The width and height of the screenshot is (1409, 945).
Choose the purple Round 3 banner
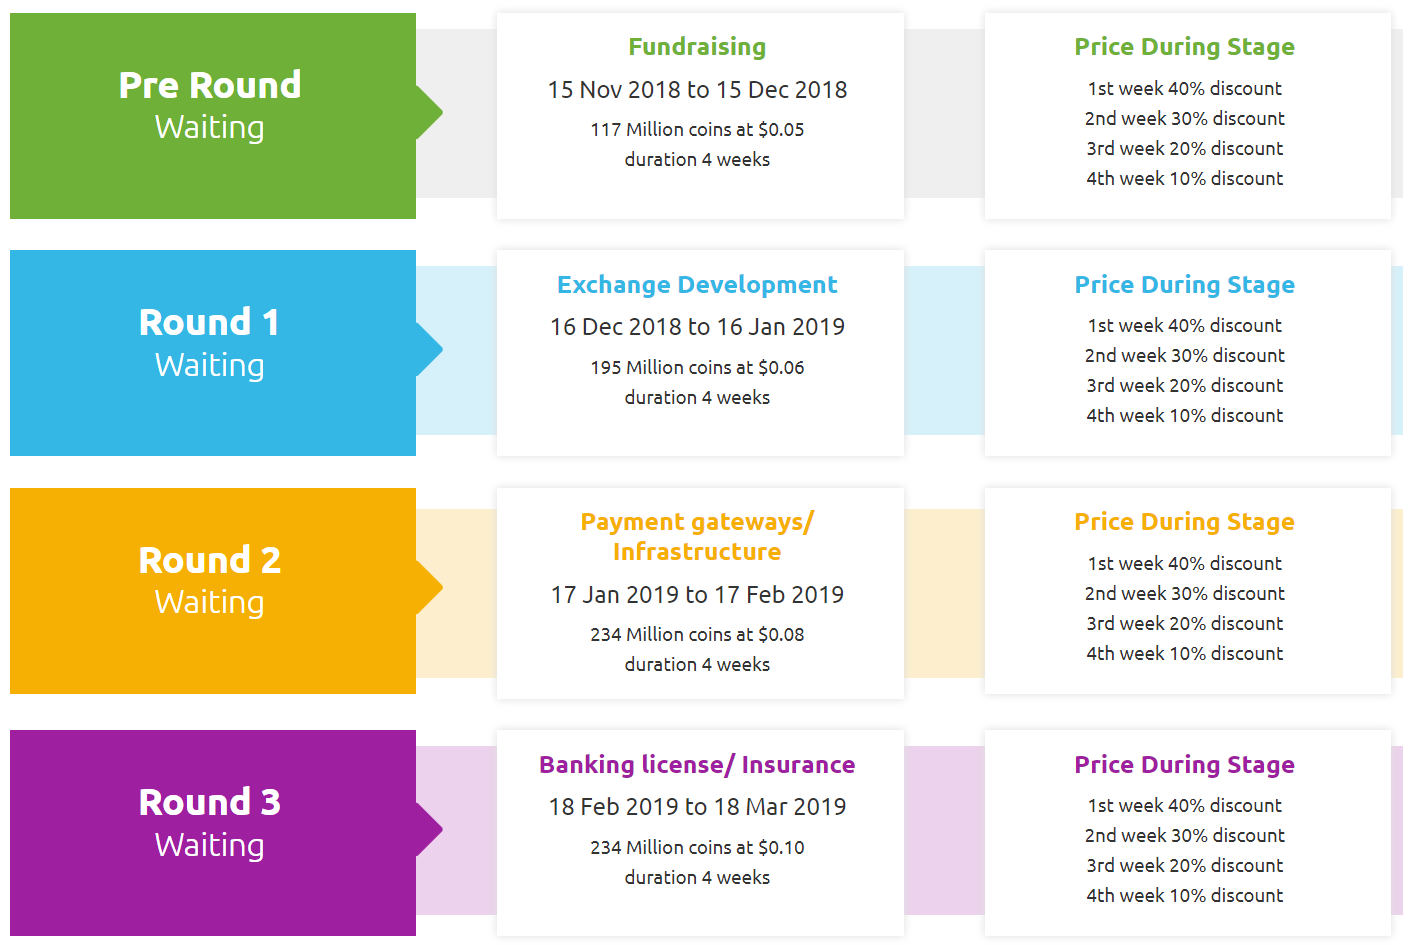click(x=213, y=833)
